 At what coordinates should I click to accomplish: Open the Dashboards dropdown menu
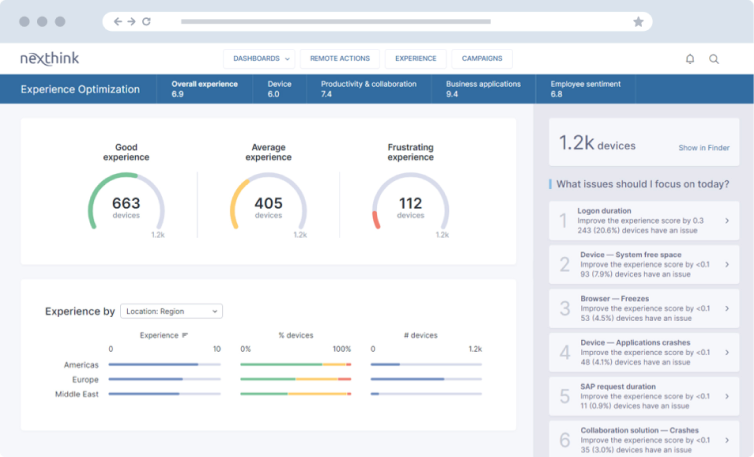click(261, 59)
